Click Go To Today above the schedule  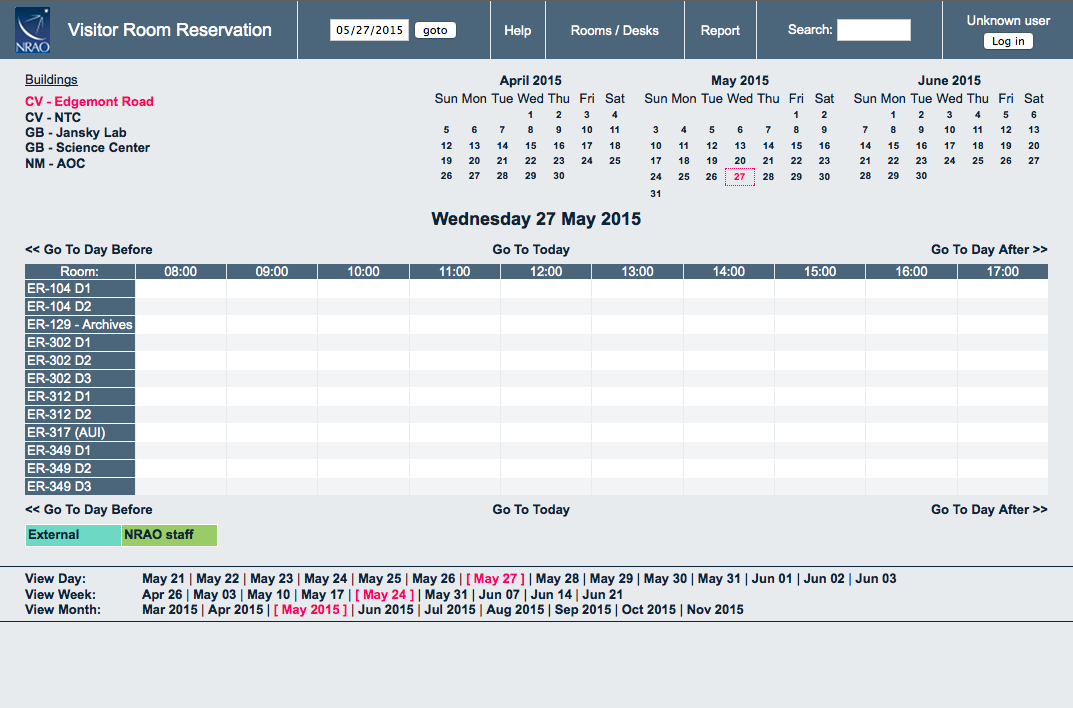pyautogui.click(x=531, y=249)
